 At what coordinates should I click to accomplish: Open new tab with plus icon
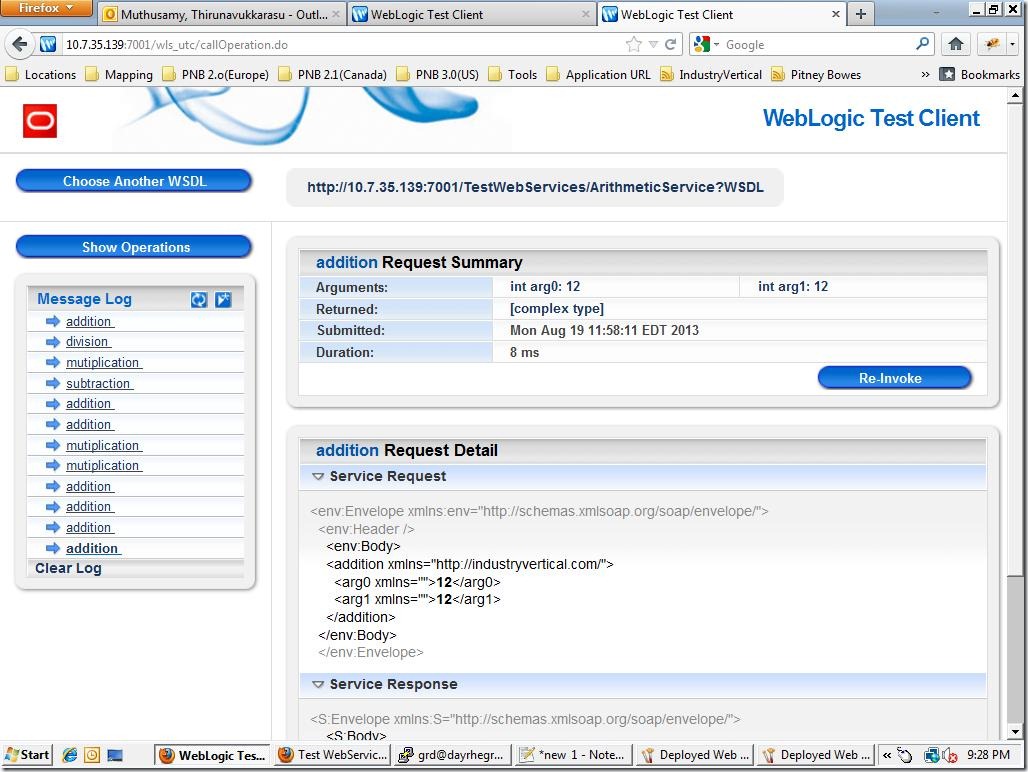861,14
